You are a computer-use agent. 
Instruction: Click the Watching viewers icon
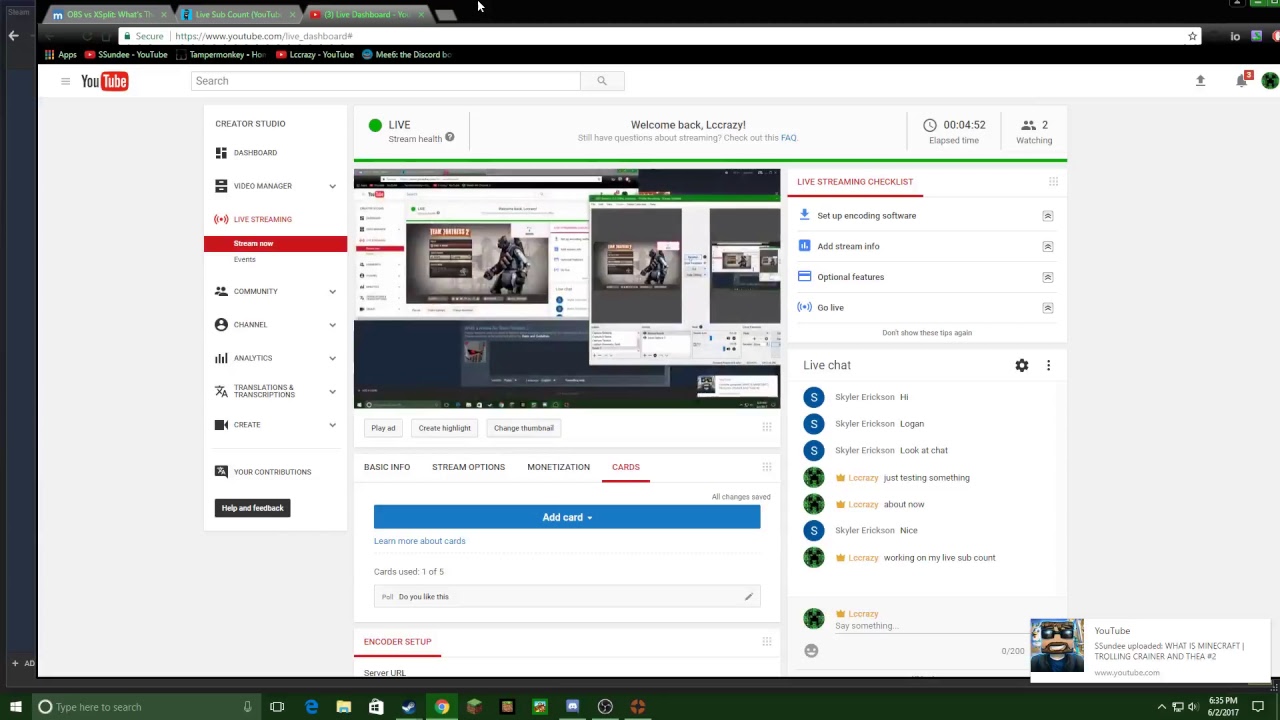pos(1028,125)
